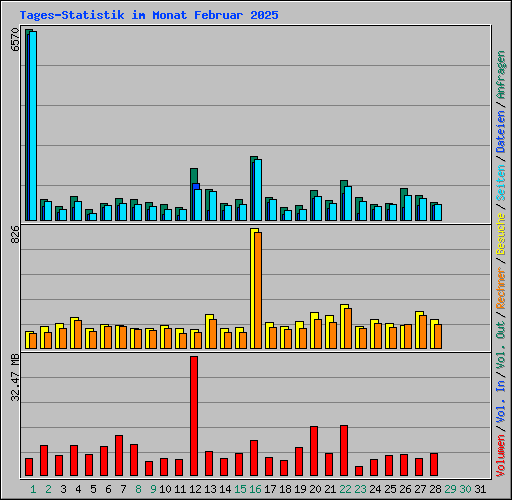Click the 32.47 MB y-axis label
512x500 pixels.
pyautogui.click(x=15, y=378)
